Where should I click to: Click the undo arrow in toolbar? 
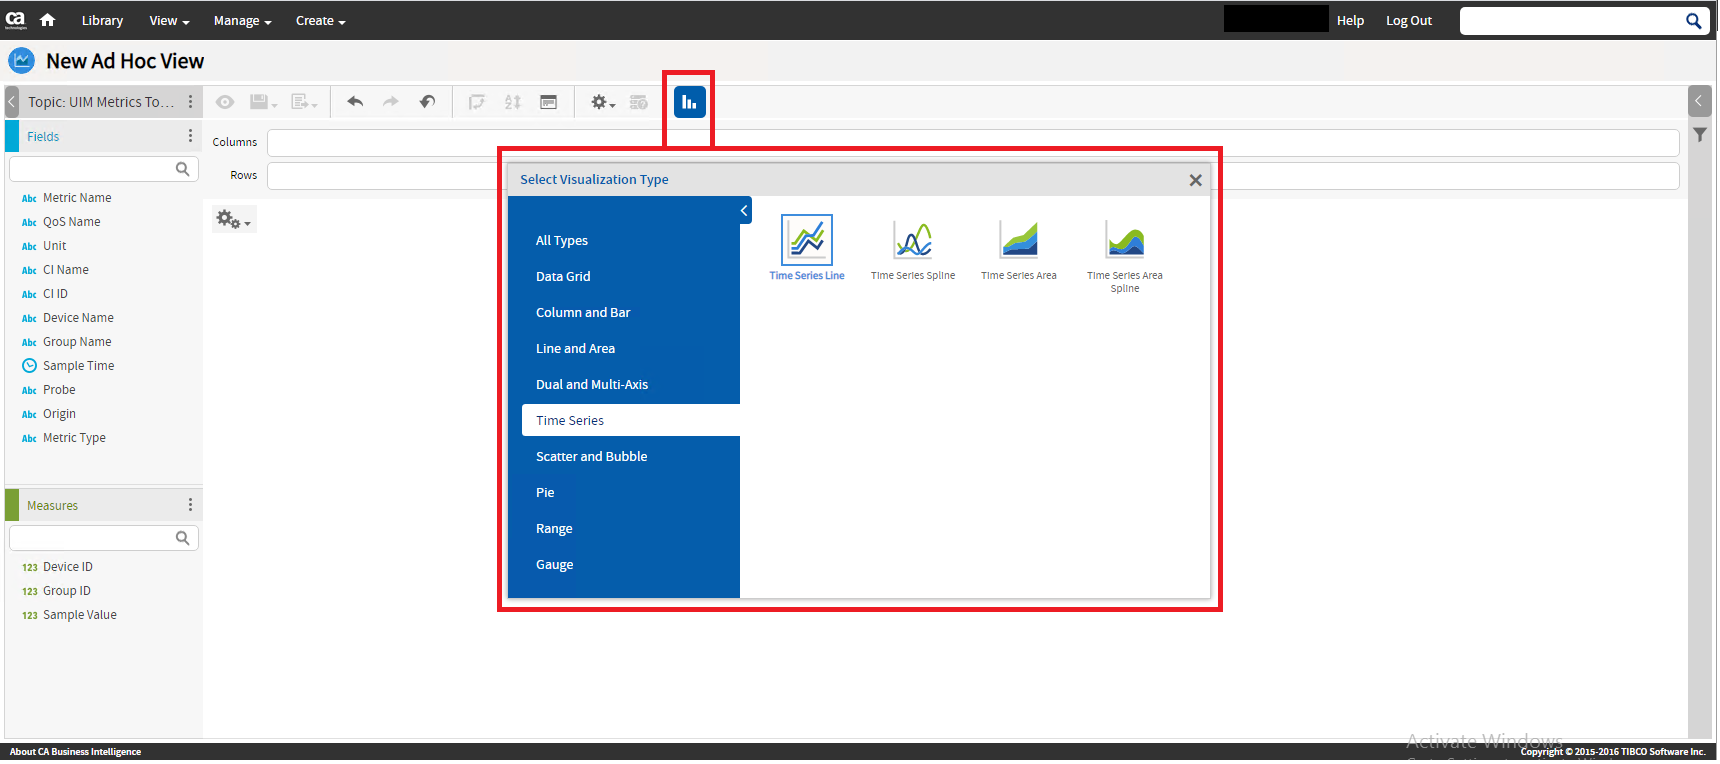tap(355, 102)
